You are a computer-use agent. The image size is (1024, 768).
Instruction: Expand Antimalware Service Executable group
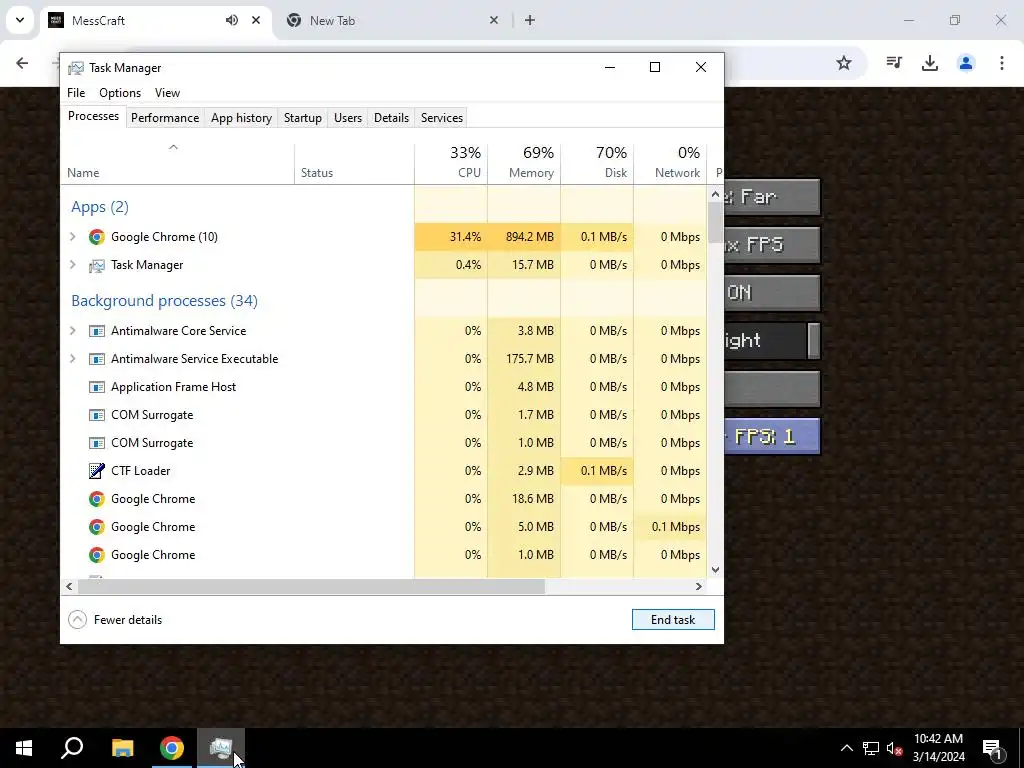pos(72,359)
